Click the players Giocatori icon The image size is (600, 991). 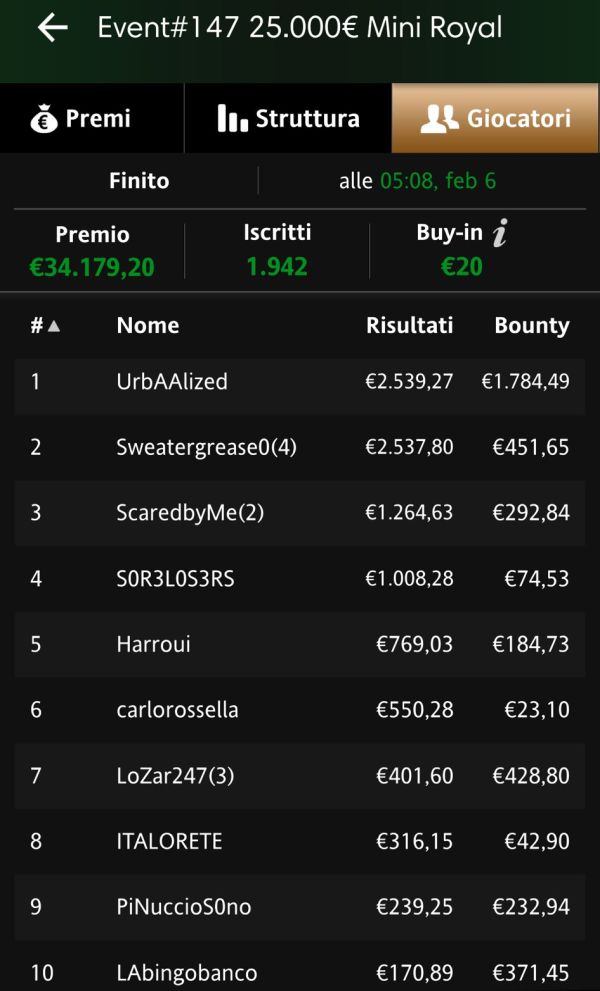click(439, 118)
